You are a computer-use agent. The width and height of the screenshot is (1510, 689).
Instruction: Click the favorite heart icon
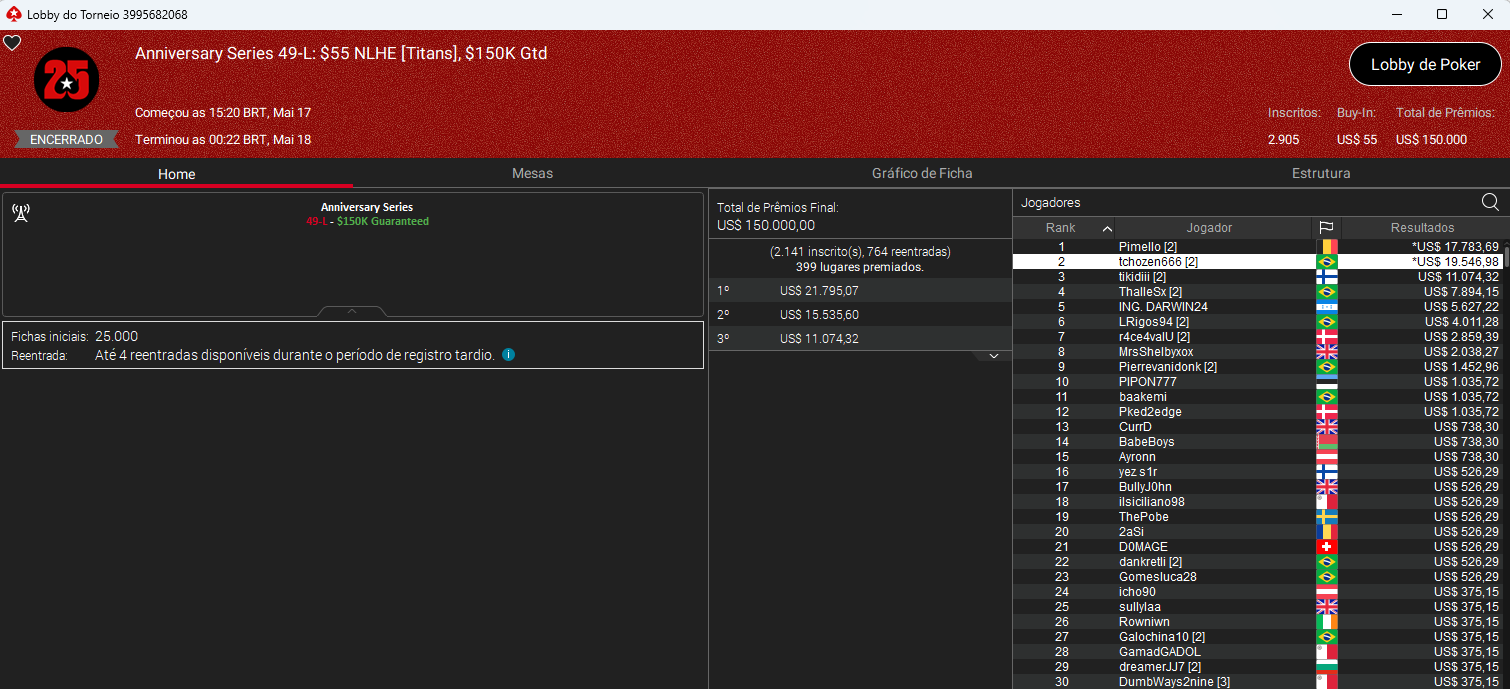pos(12,43)
